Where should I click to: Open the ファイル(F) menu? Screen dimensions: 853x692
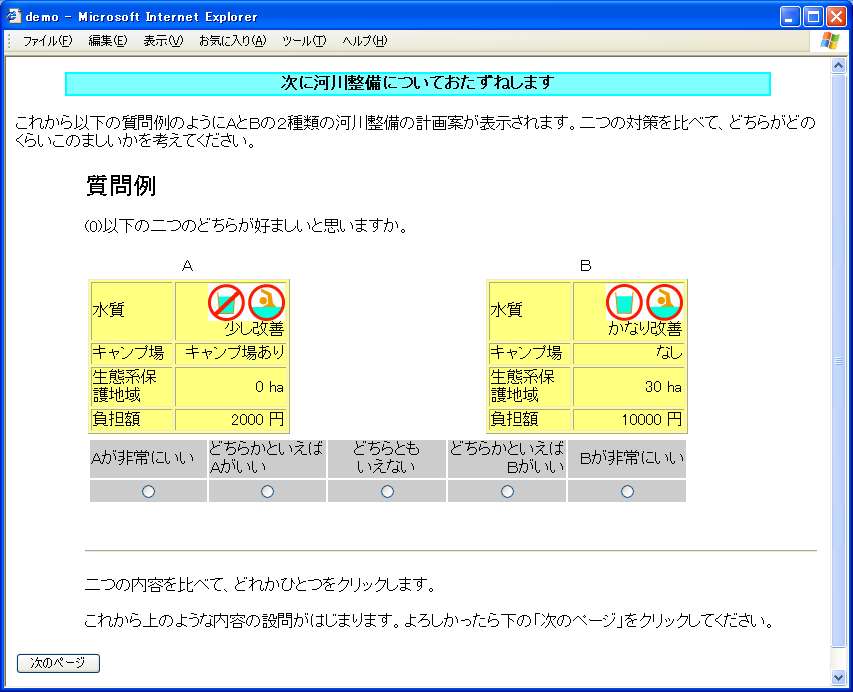click(47, 41)
